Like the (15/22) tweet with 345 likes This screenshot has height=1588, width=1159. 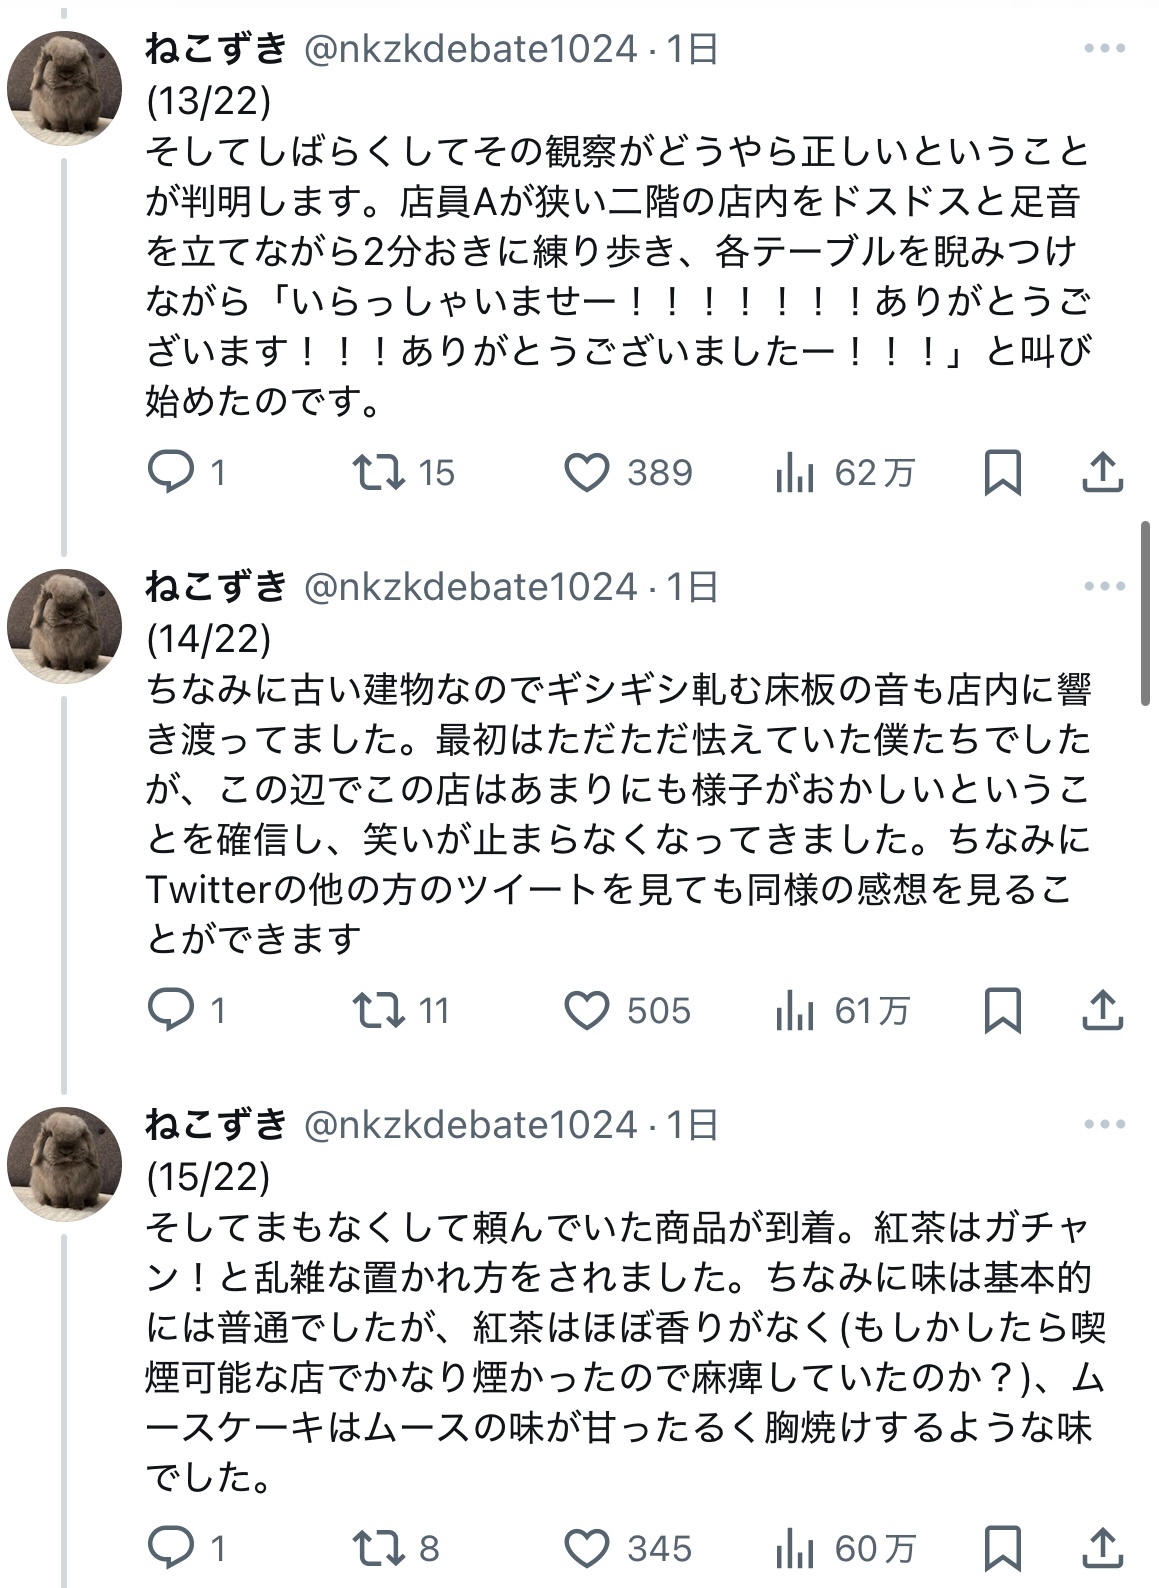[x=587, y=1549]
